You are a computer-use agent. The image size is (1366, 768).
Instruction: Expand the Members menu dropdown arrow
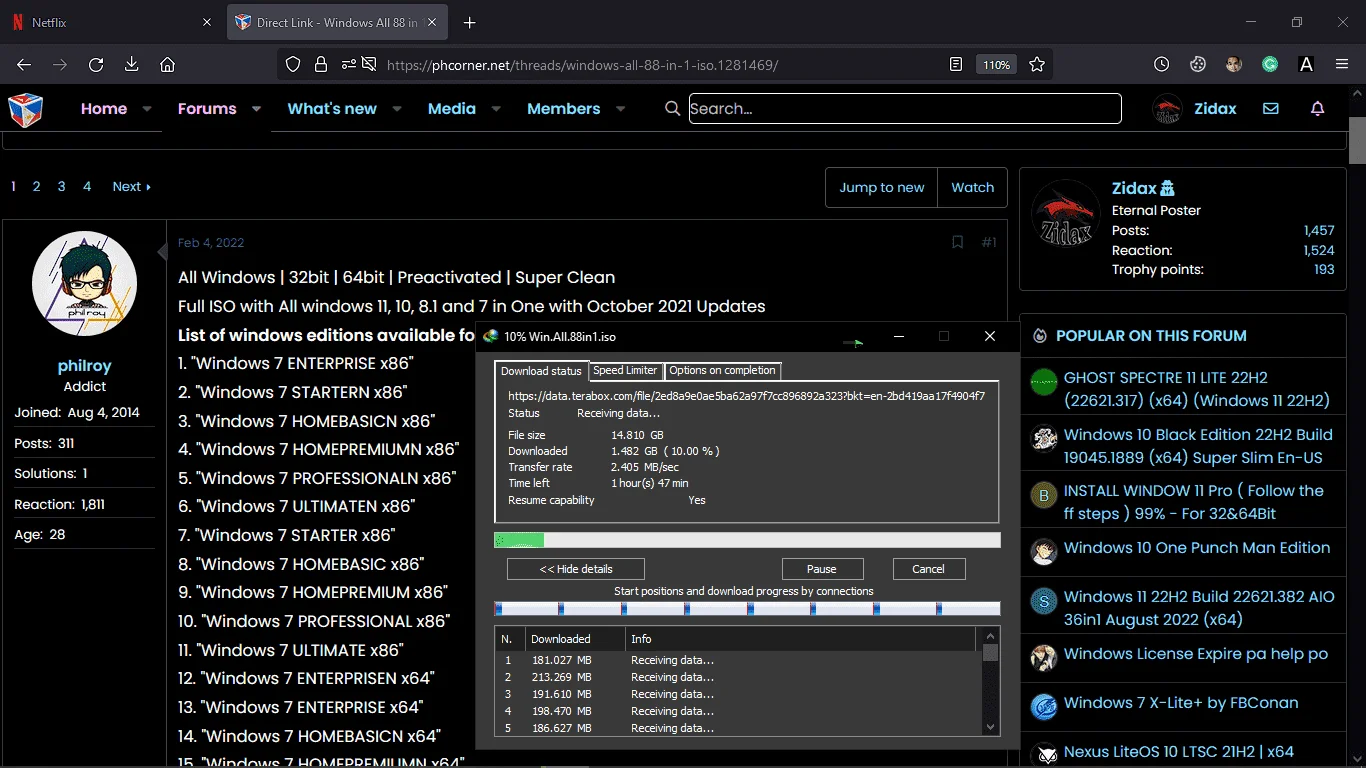pos(620,109)
